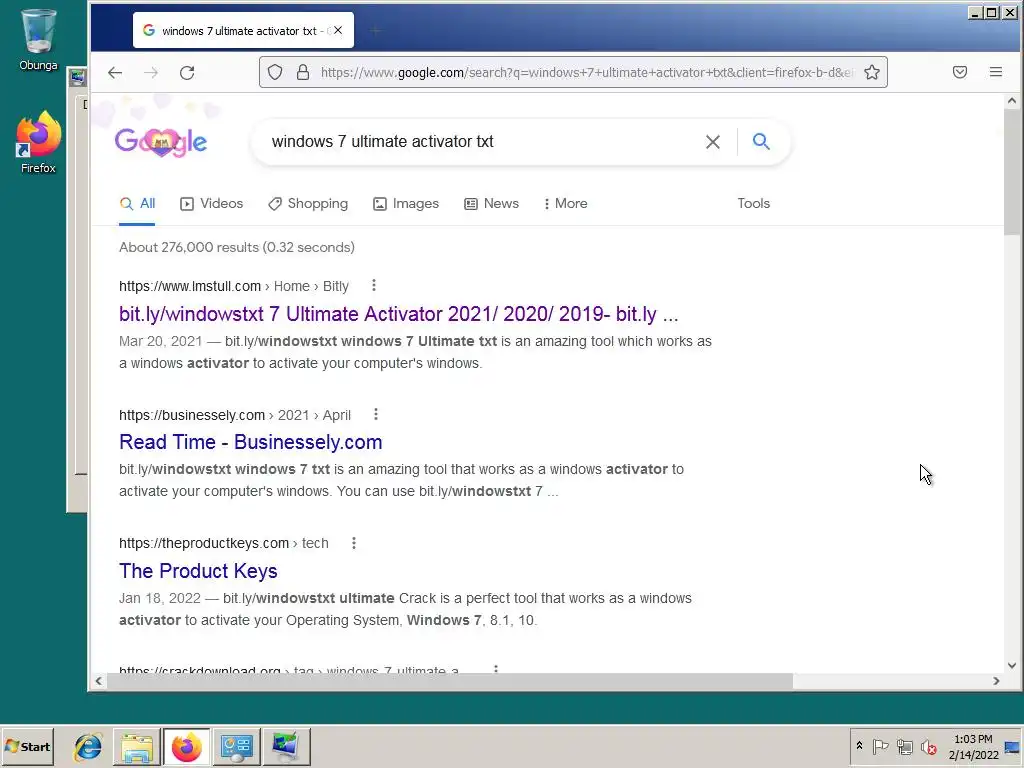Click Show Desktop button

1013,746
